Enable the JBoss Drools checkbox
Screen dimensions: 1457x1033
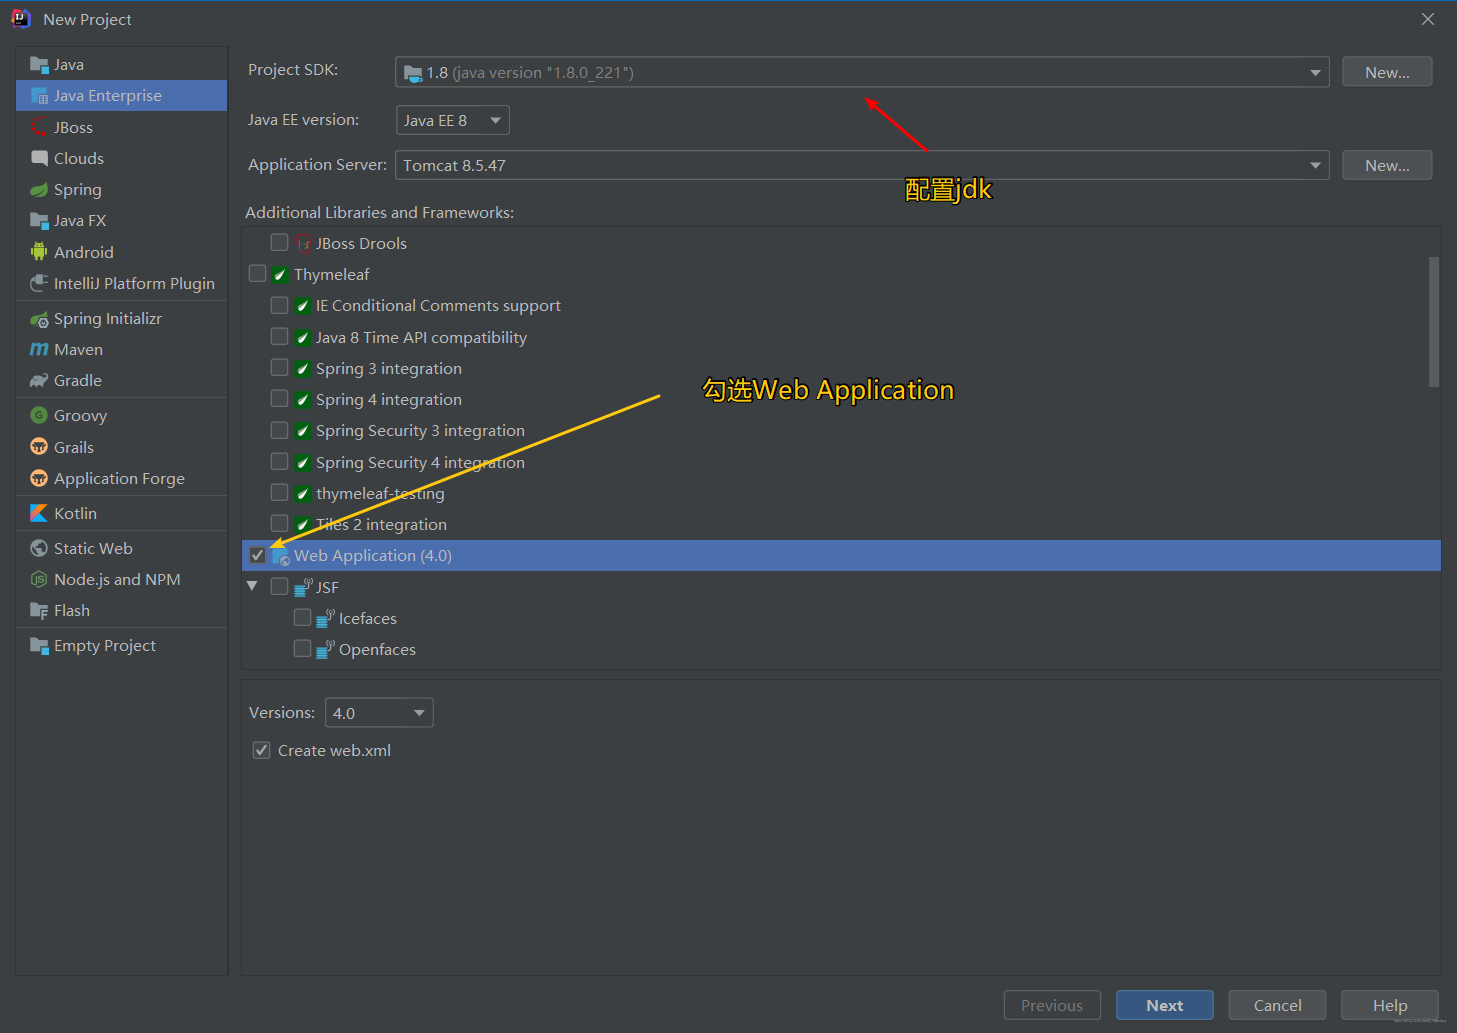(x=279, y=242)
